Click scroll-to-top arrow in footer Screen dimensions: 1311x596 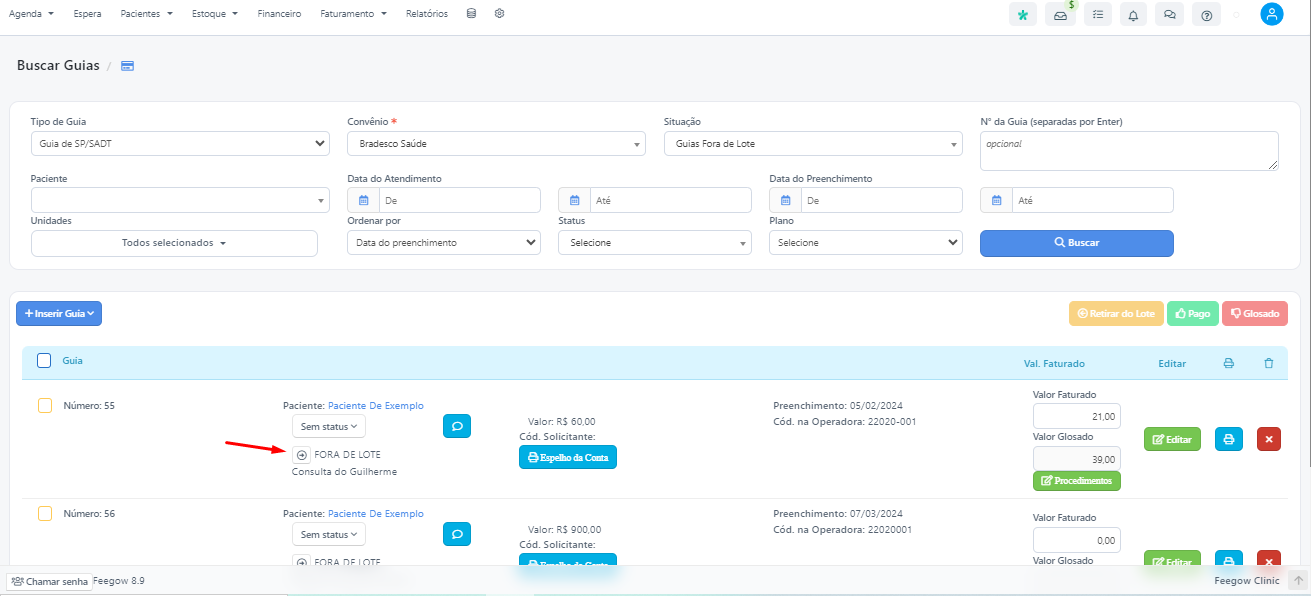(x=1298, y=580)
